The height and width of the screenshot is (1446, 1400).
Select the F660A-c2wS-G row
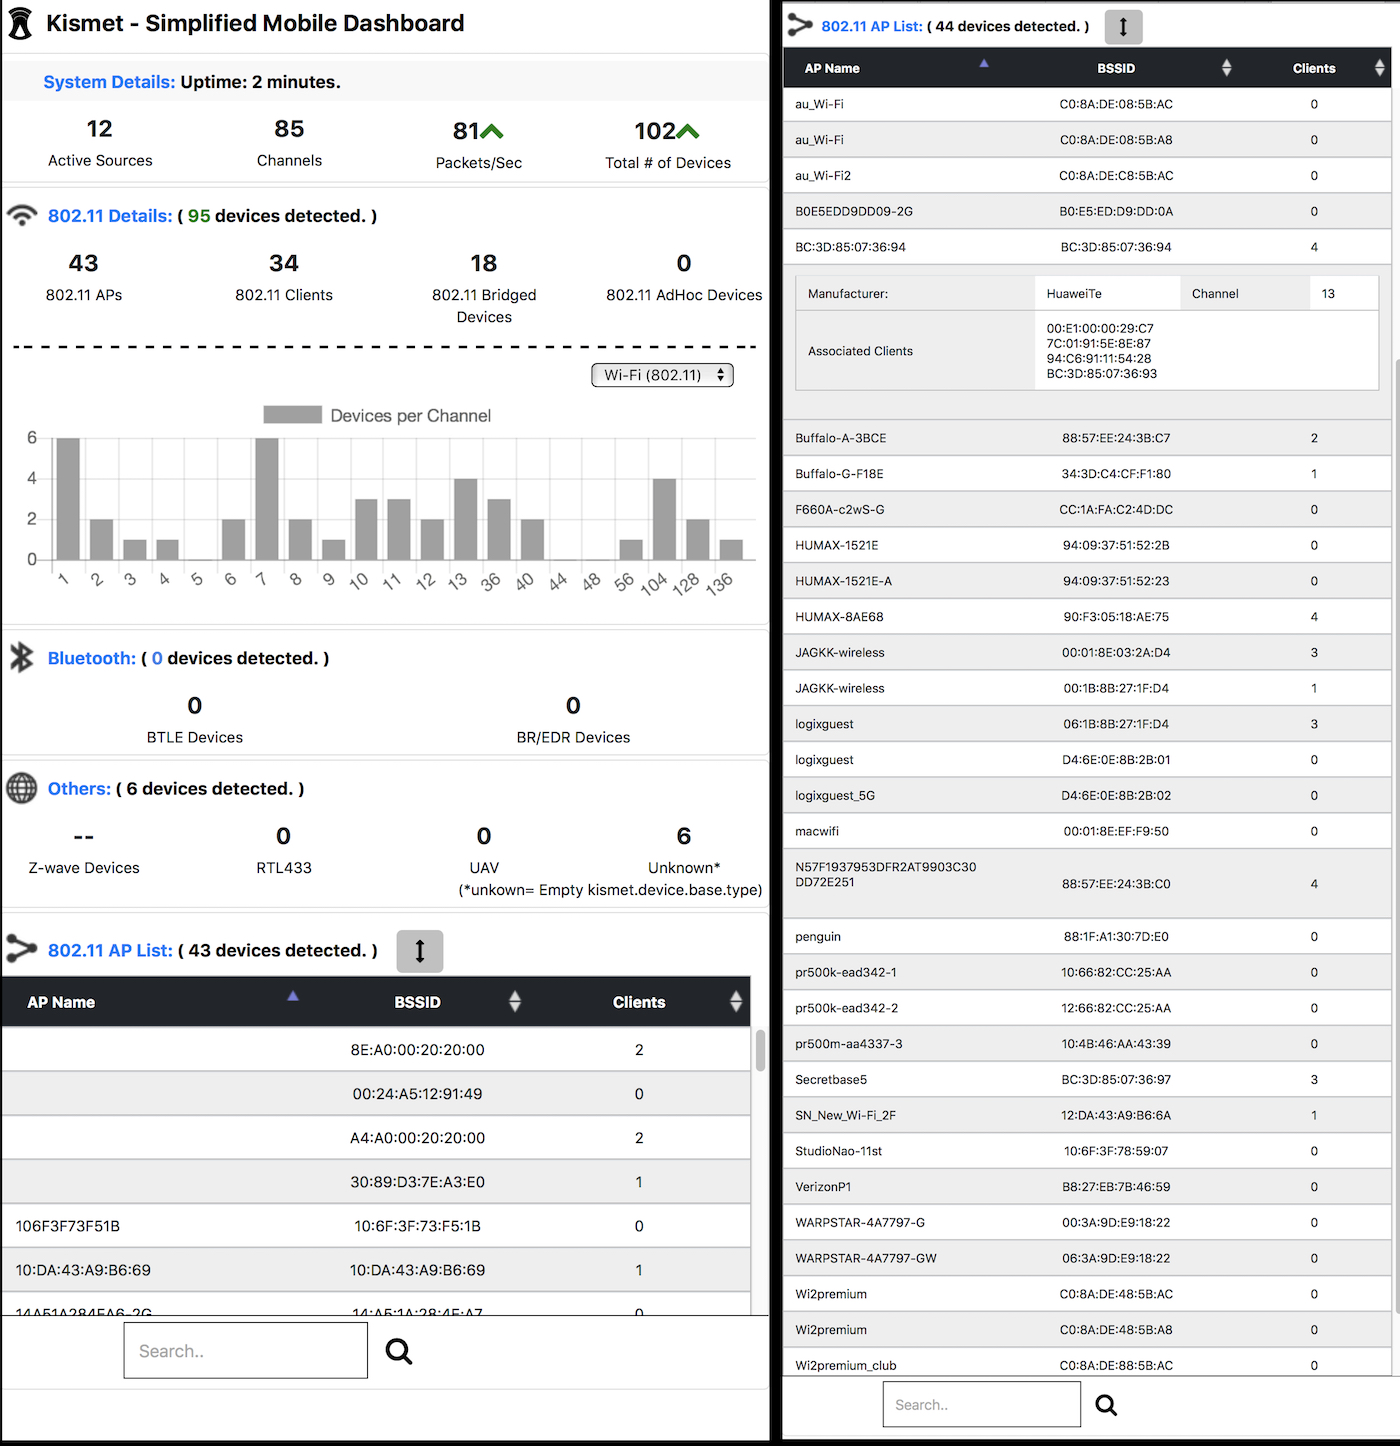click(1088, 510)
